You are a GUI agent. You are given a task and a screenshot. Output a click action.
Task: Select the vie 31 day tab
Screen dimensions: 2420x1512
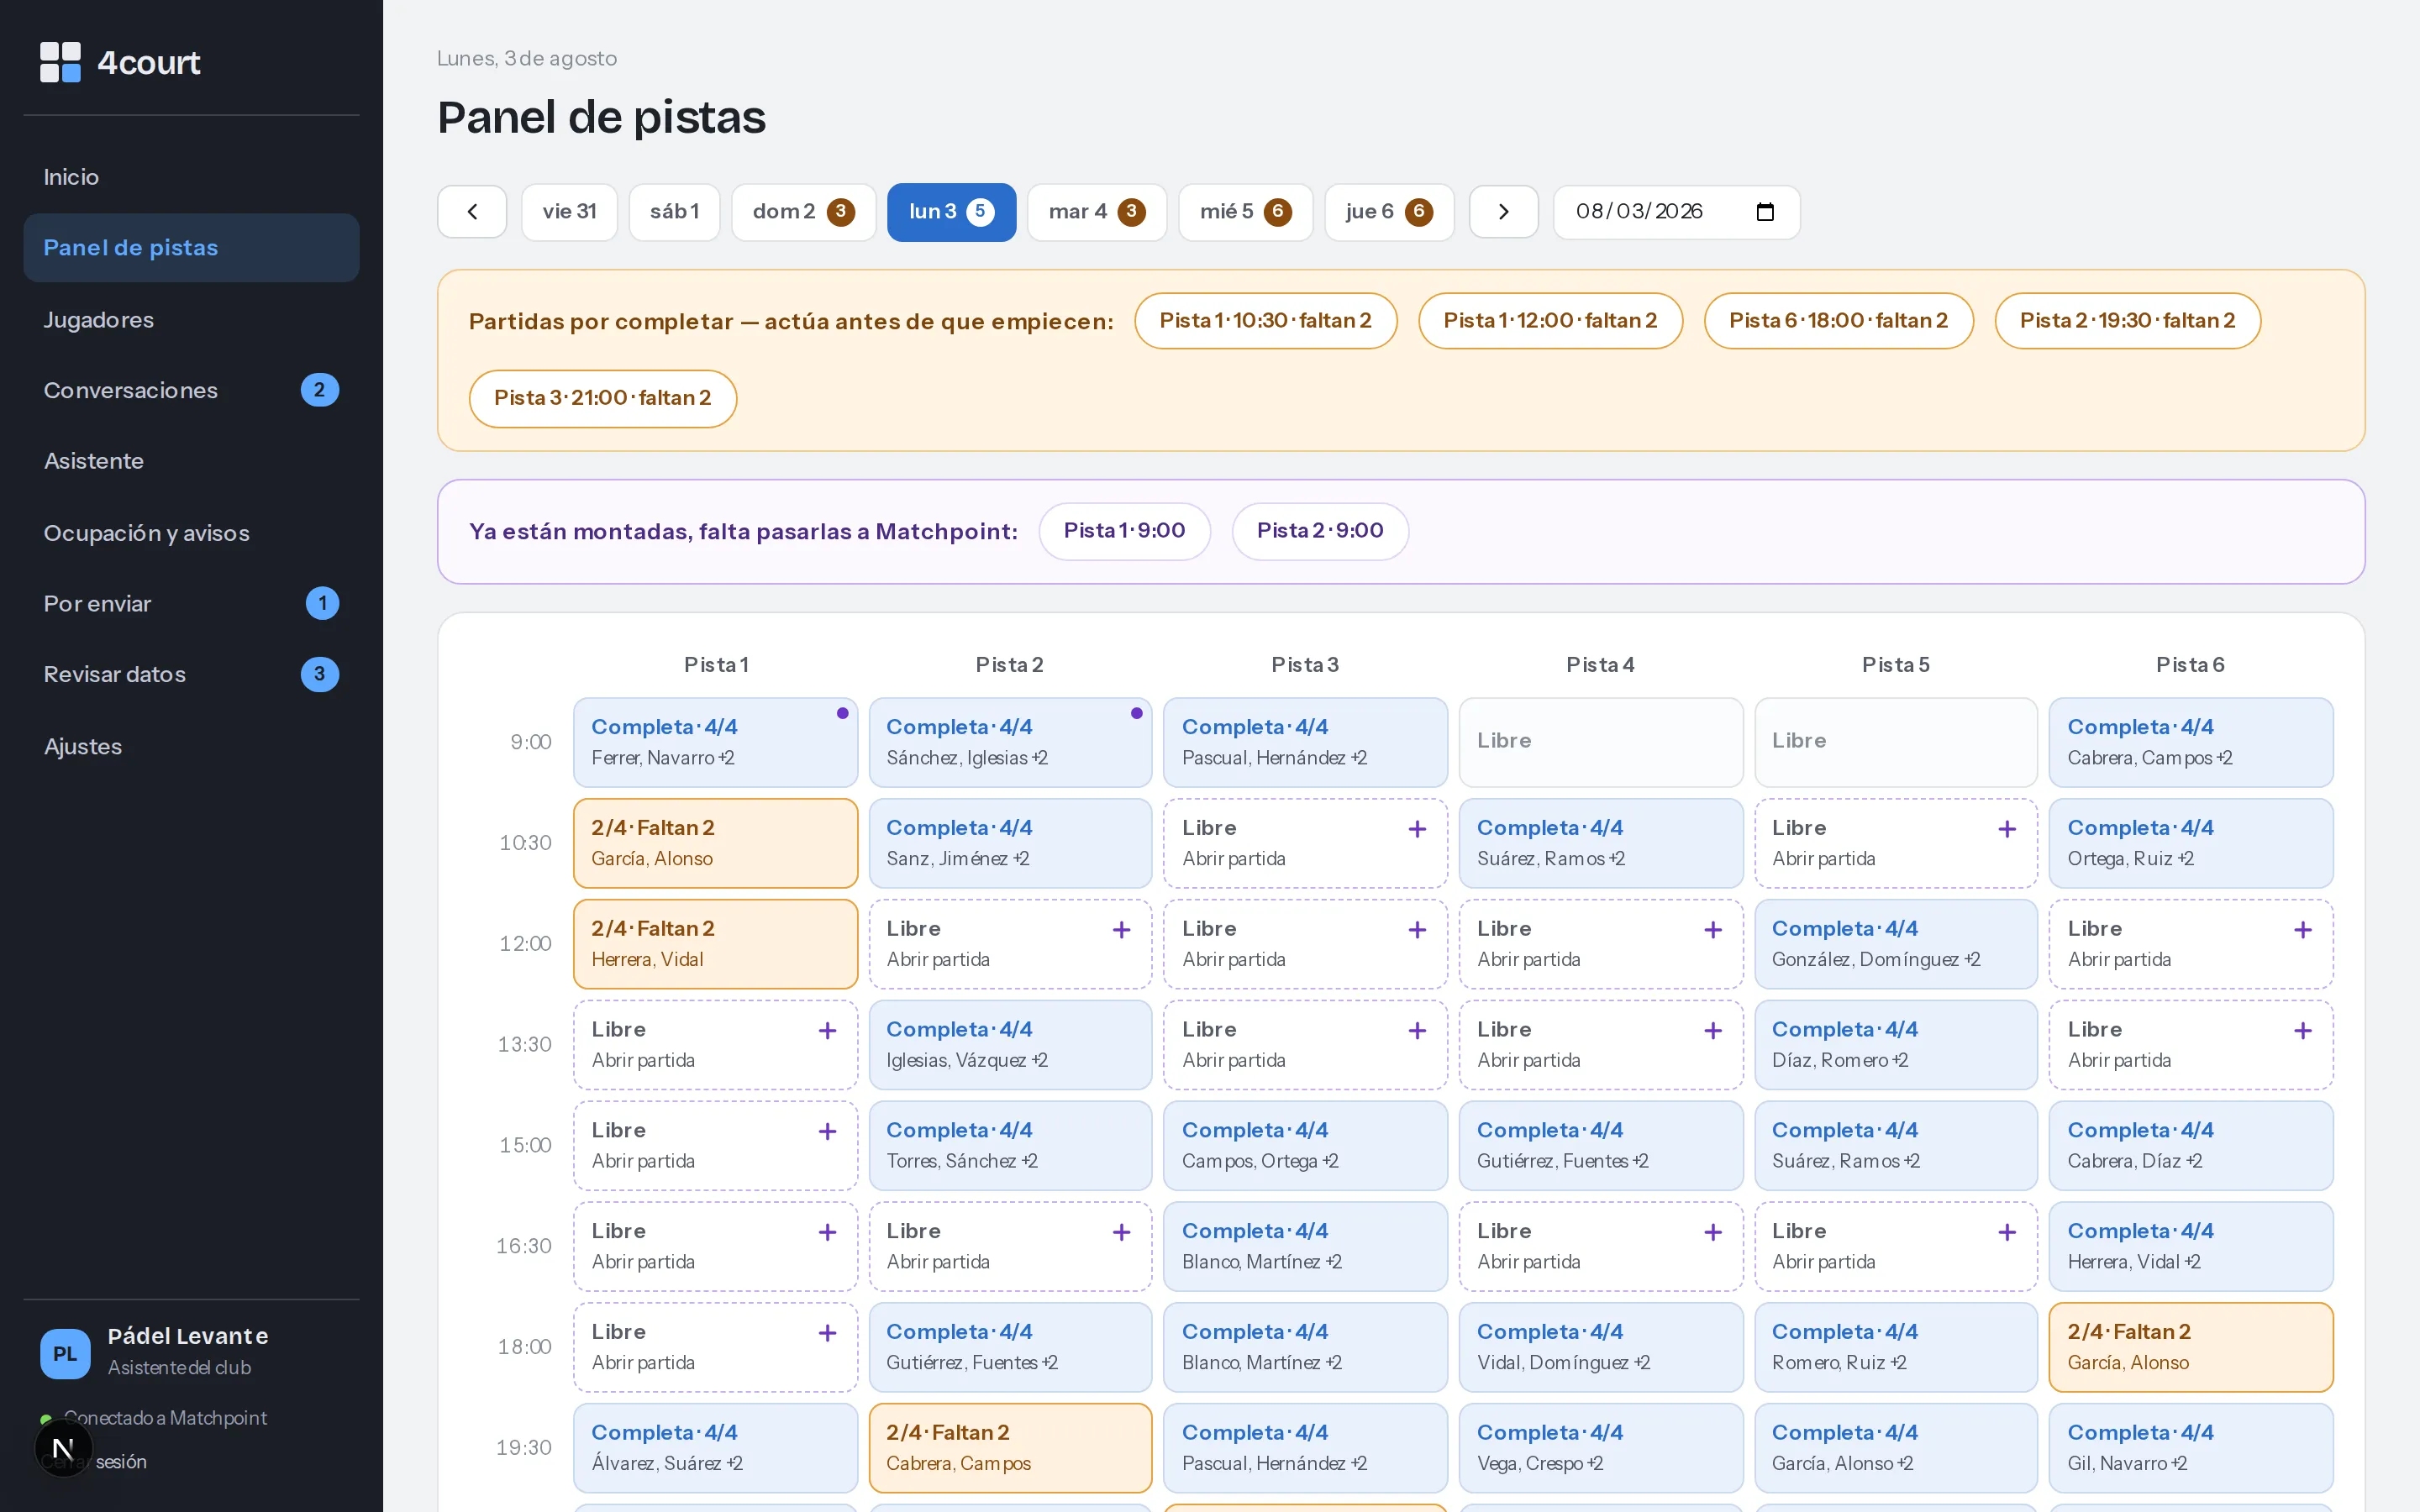coord(569,212)
